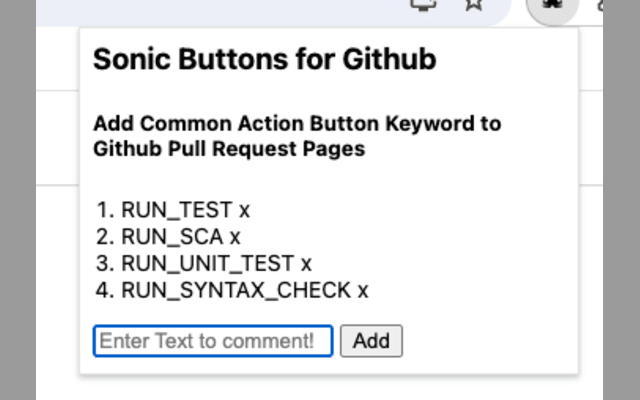This screenshot has height=400, width=640.
Task: Click the install app monitor icon
Action: tap(424, 4)
